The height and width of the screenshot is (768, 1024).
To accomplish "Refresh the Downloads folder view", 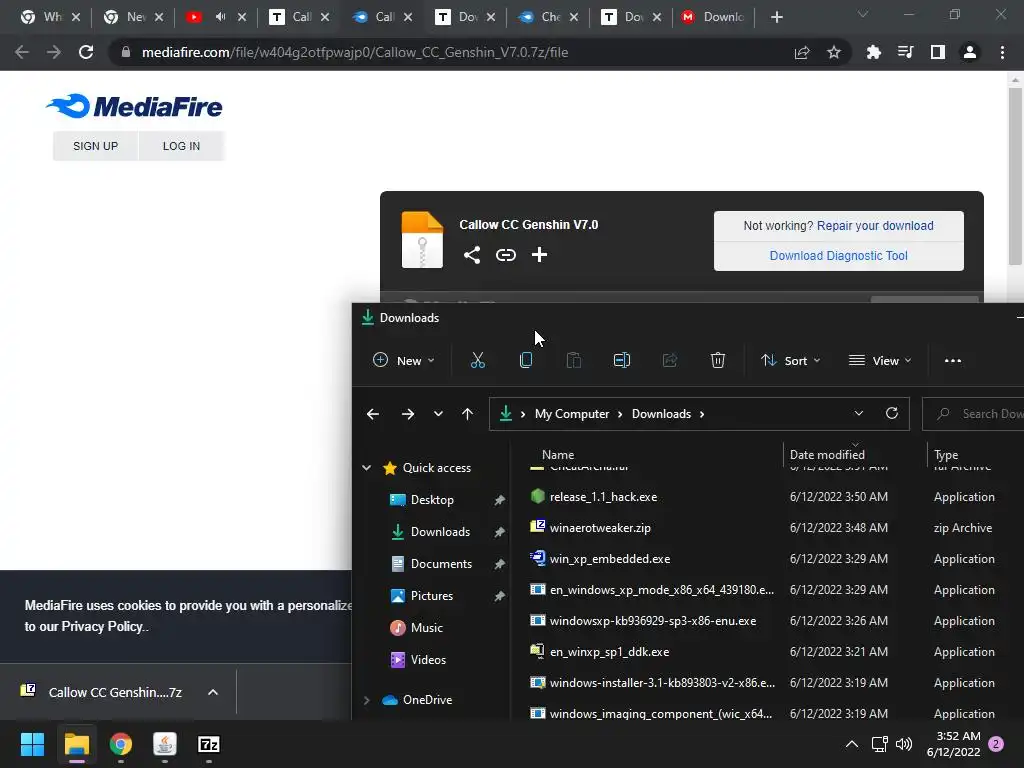I will click(891, 413).
